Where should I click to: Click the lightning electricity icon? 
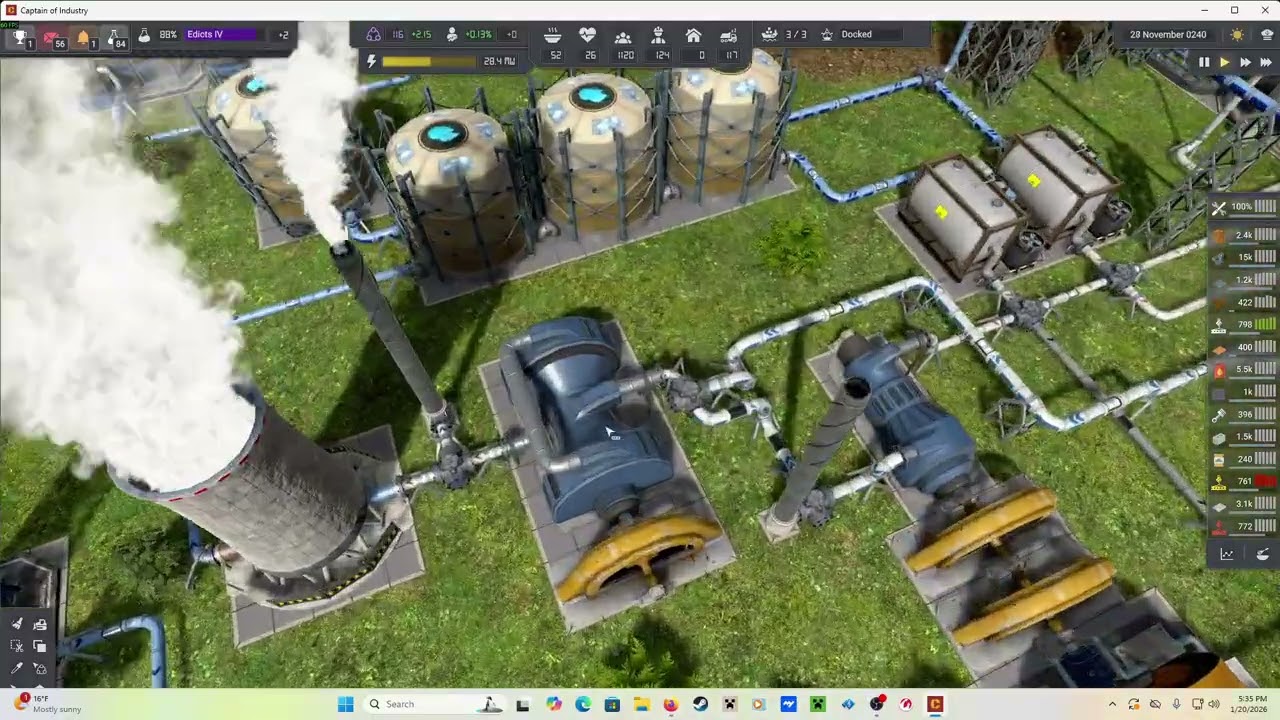pos(372,61)
